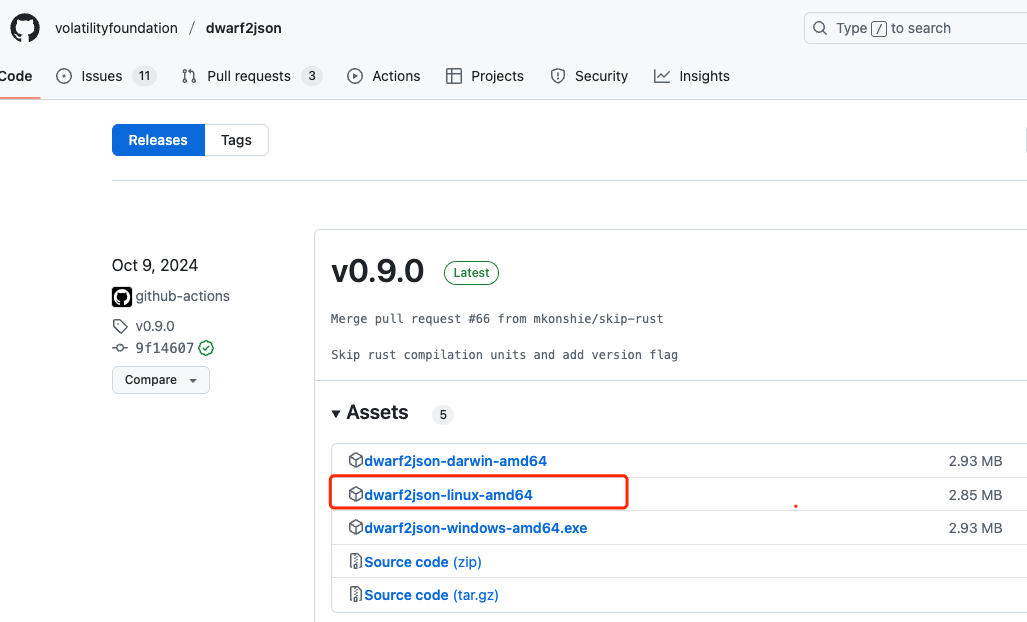Click the Actions play icon

pos(354,76)
